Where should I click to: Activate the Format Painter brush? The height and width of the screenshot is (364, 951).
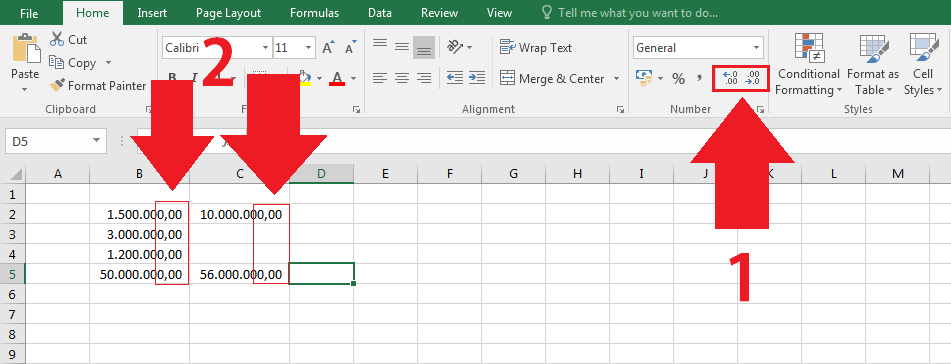(x=98, y=86)
